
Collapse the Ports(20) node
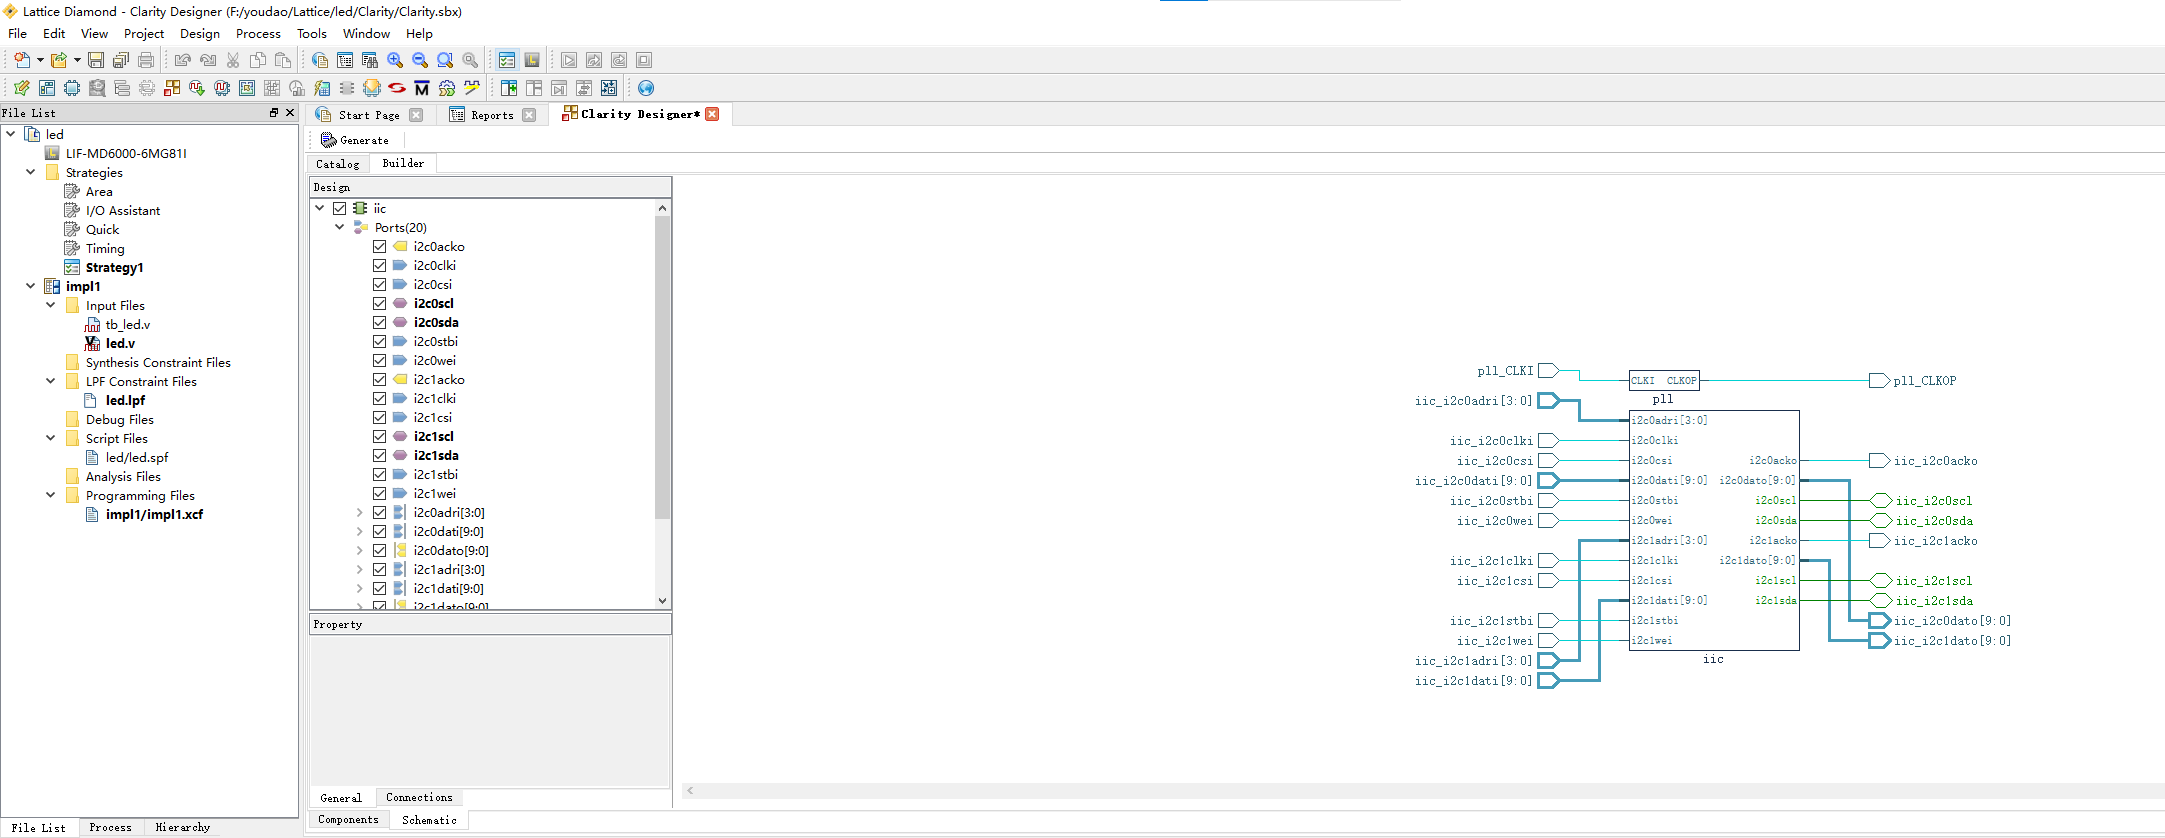[x=340, y=227]
